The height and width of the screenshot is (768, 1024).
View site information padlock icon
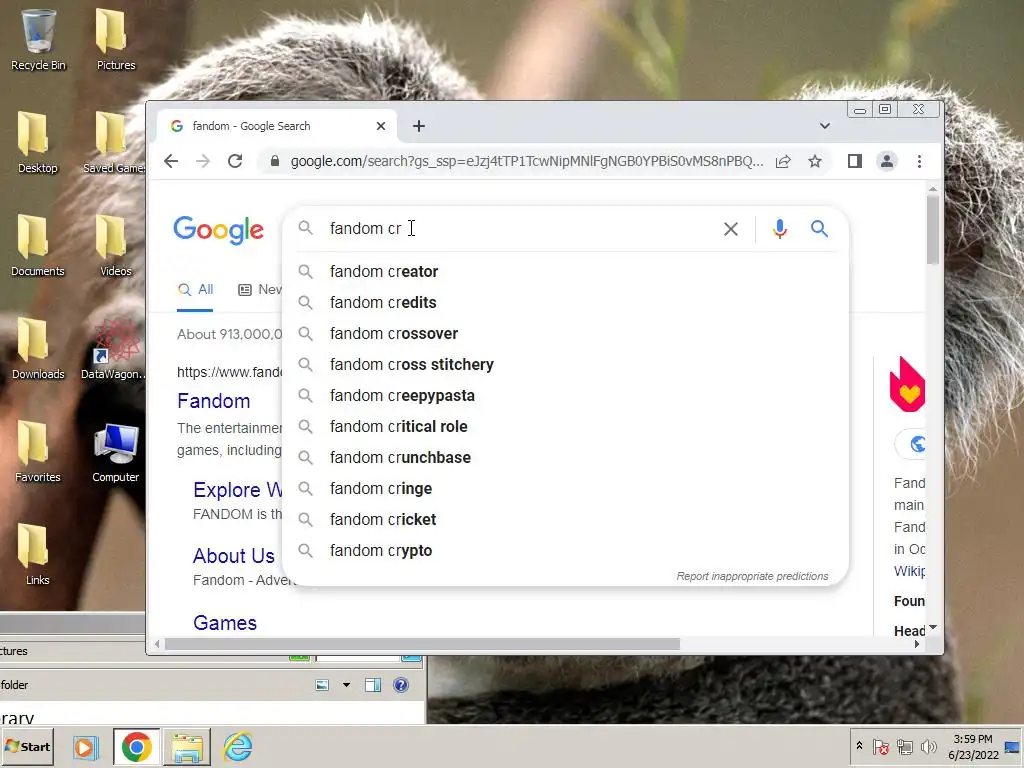point(275,161)
